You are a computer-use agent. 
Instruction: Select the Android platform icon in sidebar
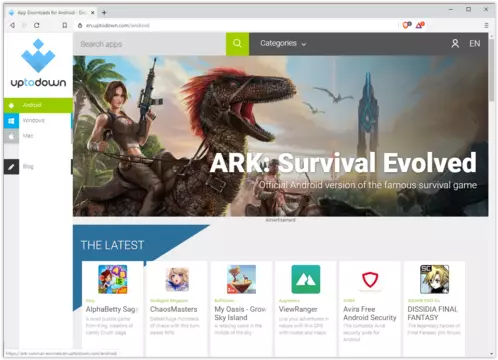(11, 105)
